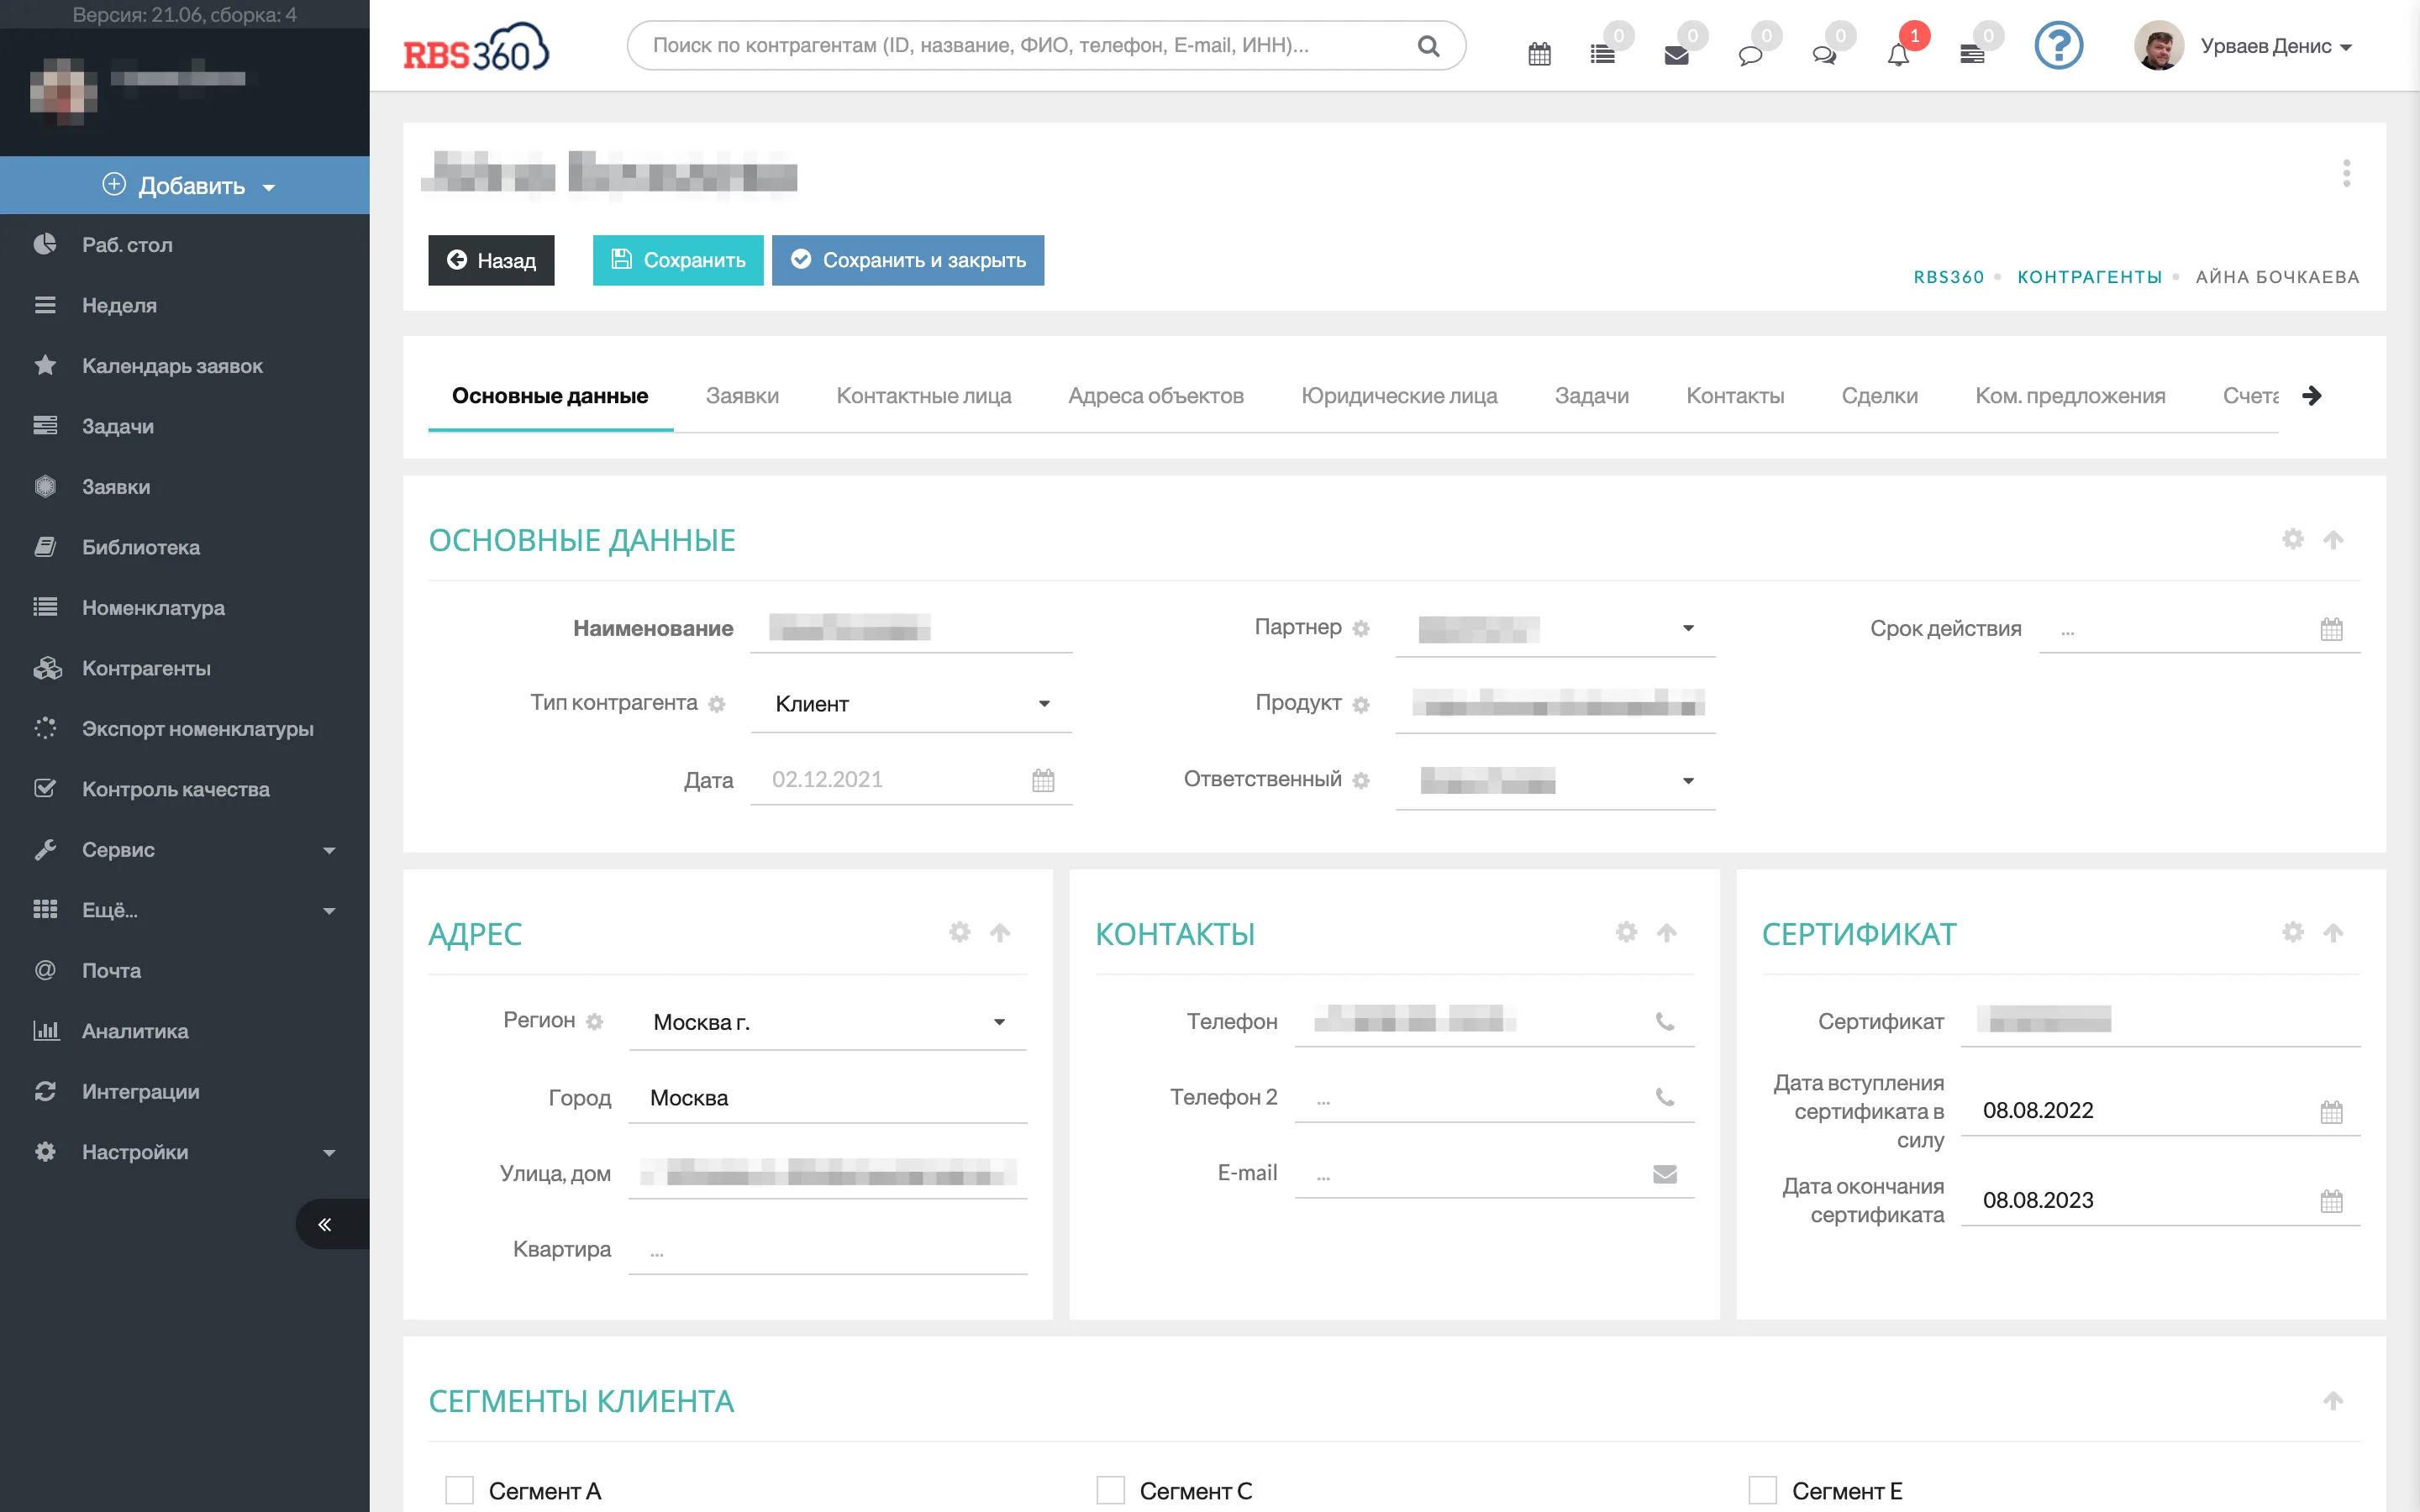This screenshot has height=1512, width=2420.
Task: Switch to the Заявки tab
Action: click(x=742, y=396)
